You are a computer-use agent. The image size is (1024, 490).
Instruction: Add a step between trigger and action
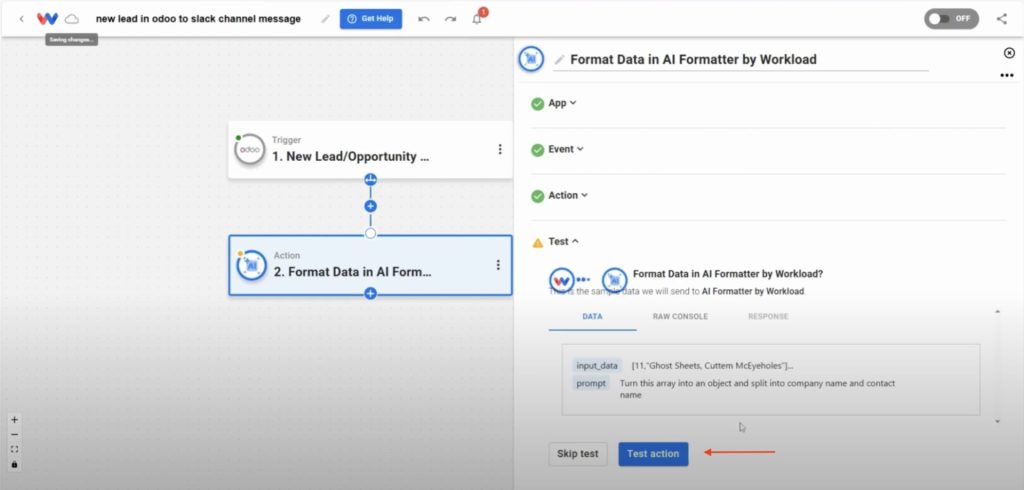click(370, 206)
